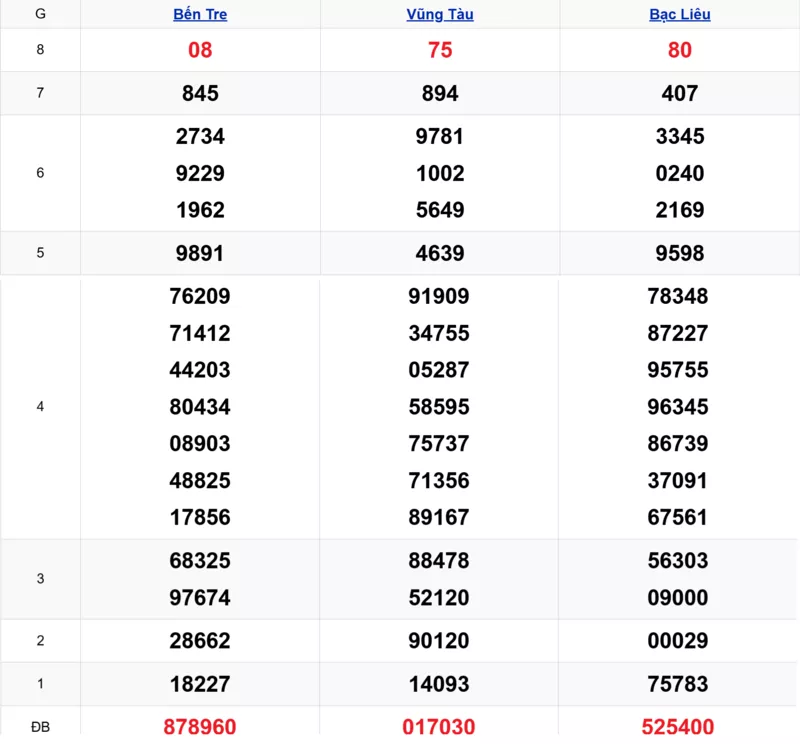Click the G column header cell
800x744 pixels.
(x=40, y=15)
